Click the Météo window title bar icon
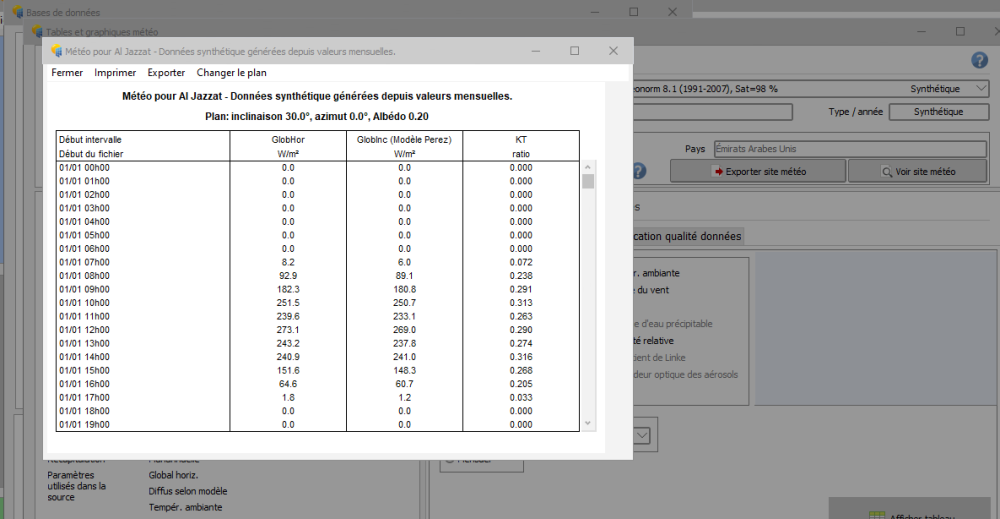This screenshot has width=1000, height=519. [56, 51]
